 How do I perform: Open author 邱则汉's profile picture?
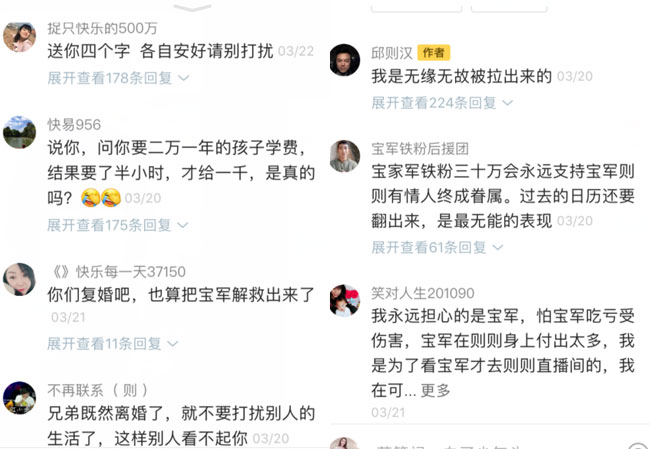344,60
